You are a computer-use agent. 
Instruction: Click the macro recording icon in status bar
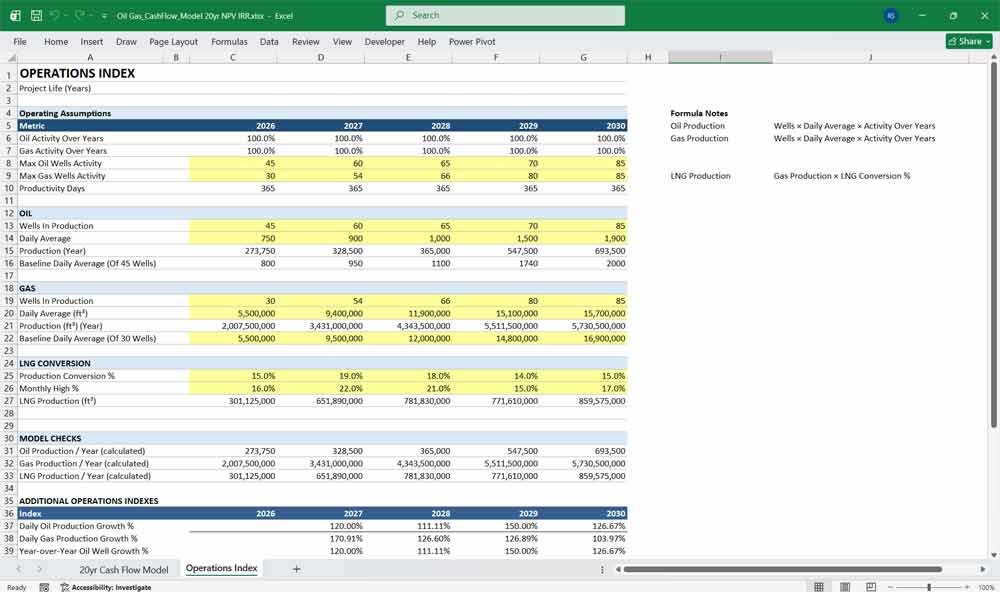(x=44, y=587)
